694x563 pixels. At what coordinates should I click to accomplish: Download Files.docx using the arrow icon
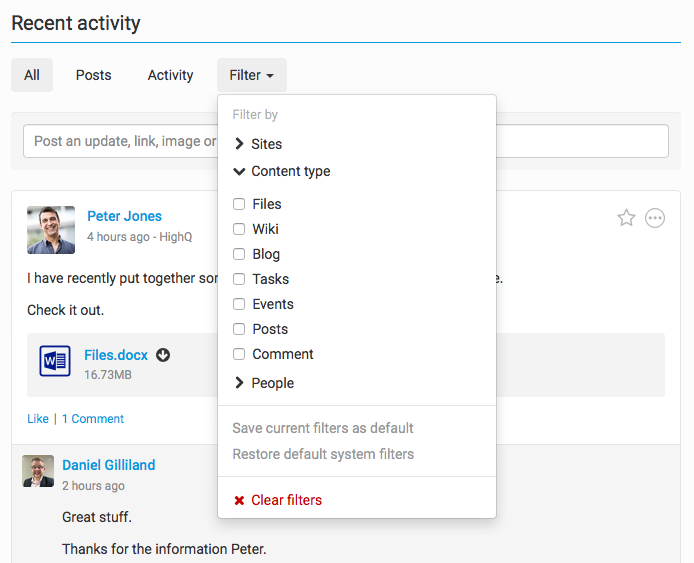pos(163,355)
